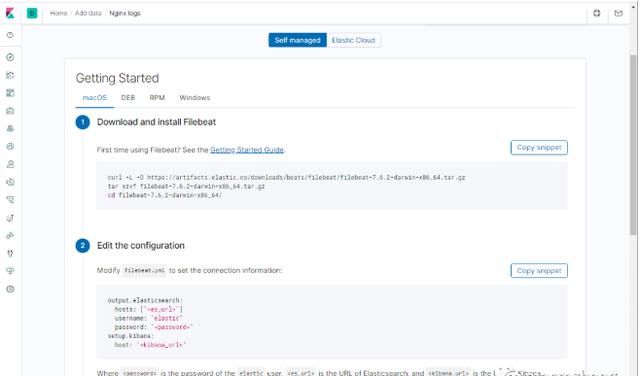Click the Kibana logo

[10, 13]
